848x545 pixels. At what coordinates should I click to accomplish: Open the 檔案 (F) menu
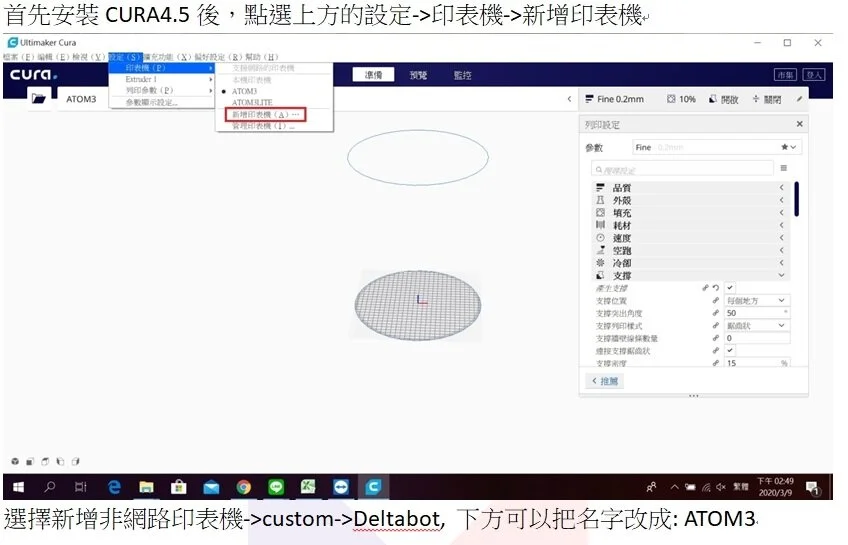[19, 57]
